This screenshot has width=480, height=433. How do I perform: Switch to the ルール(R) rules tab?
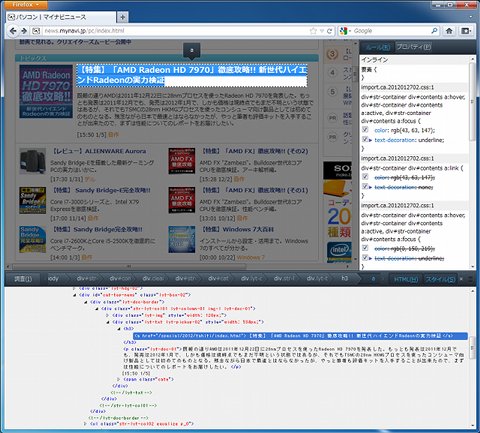point(377,47)
